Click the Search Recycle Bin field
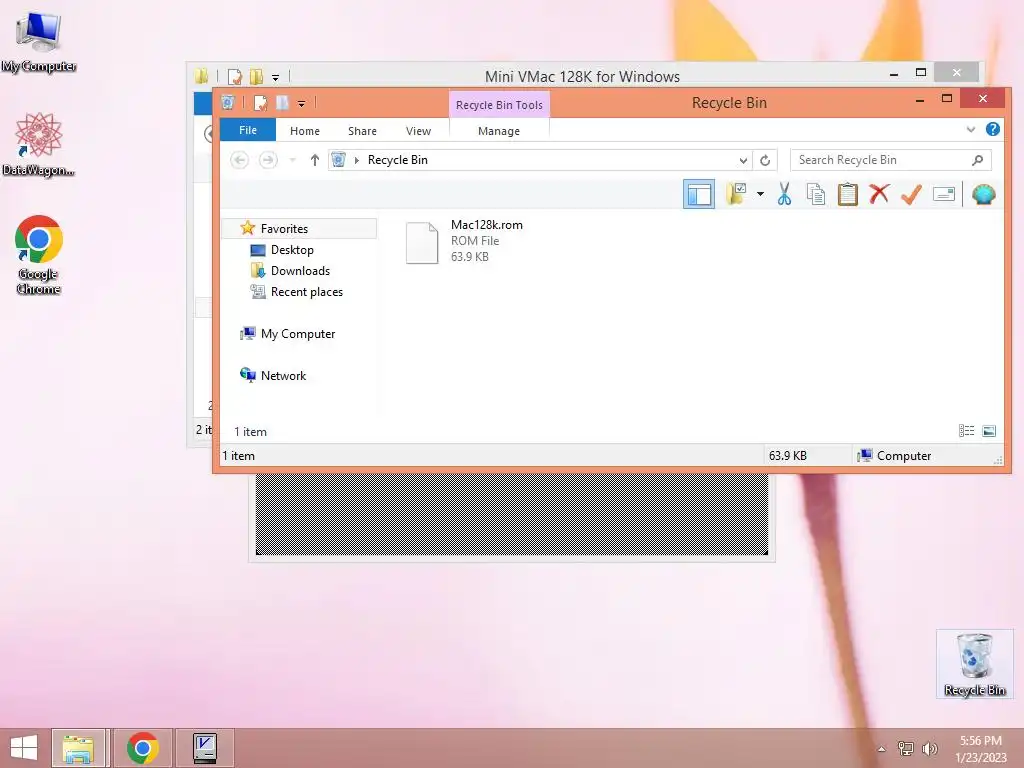The height and width of the screenshot is (768, 1024). tap(891, 160)
